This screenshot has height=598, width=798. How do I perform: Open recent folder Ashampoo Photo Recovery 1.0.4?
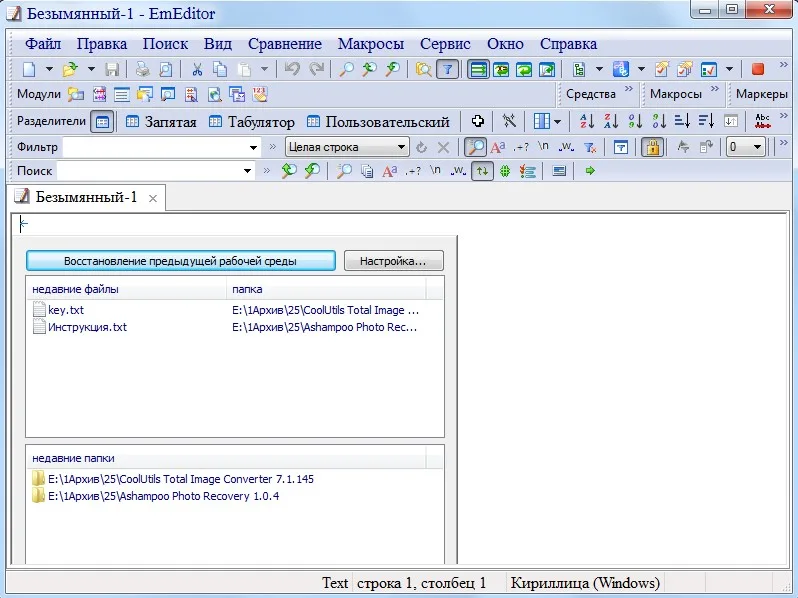tap(156, 496)
